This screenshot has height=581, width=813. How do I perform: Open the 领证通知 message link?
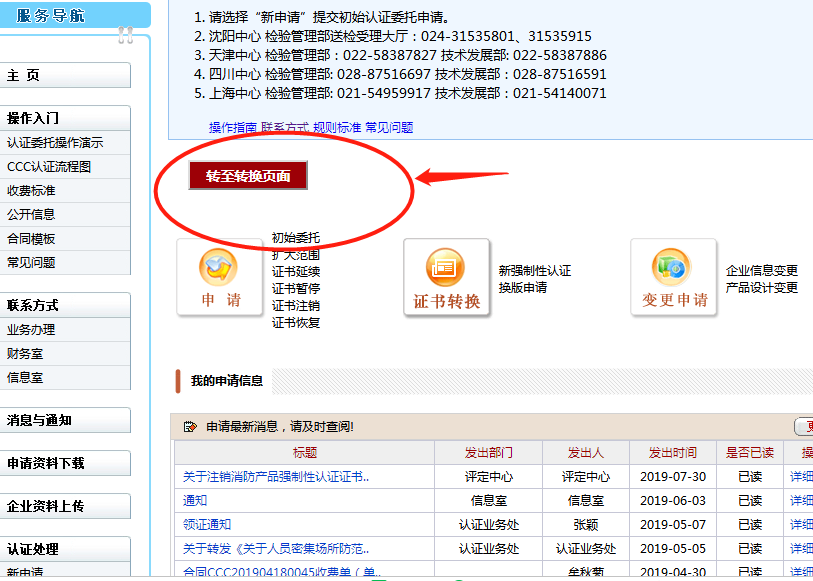pyautogui.click(x=207, y=525)
